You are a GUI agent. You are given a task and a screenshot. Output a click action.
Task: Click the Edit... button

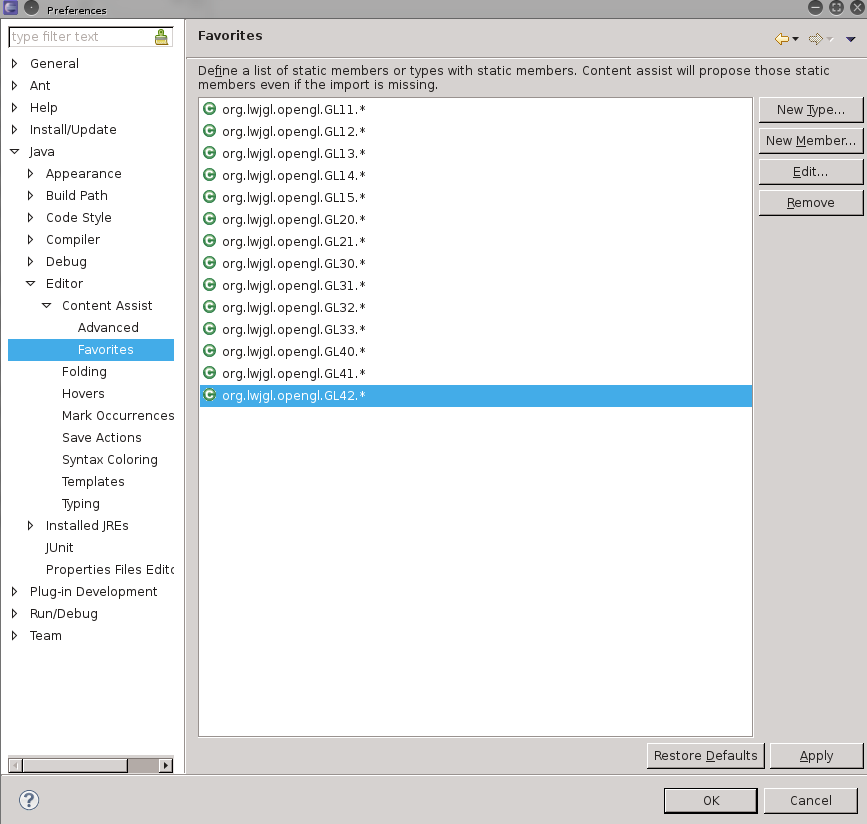click(x=811, y=171)
